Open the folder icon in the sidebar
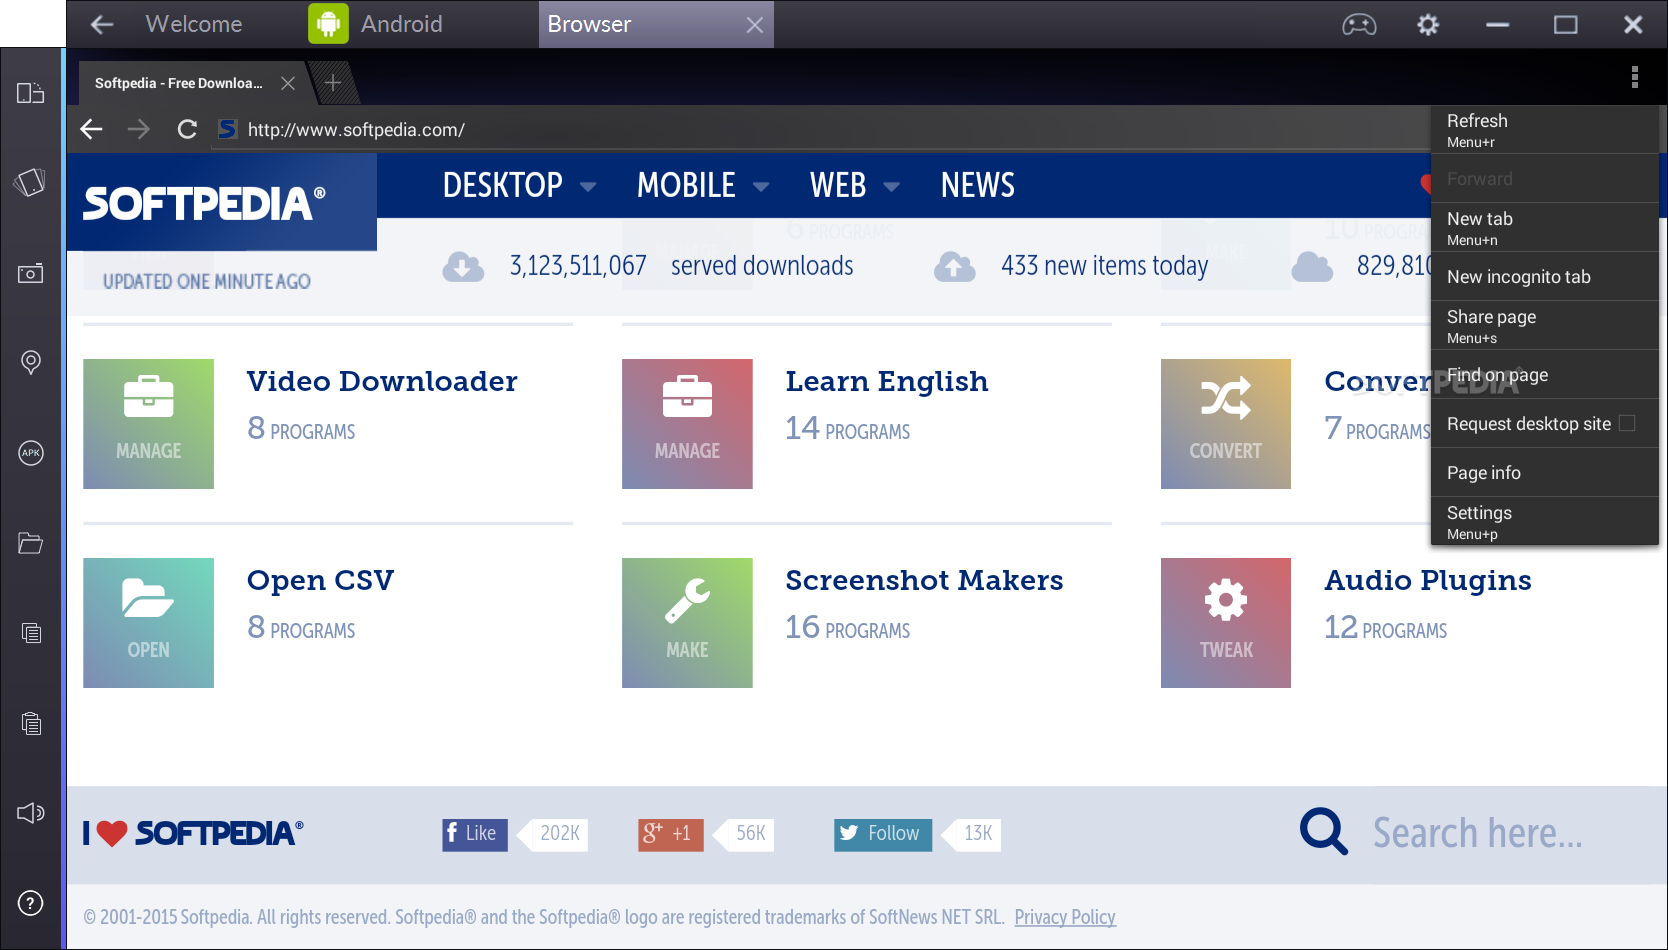 point(31,543)
